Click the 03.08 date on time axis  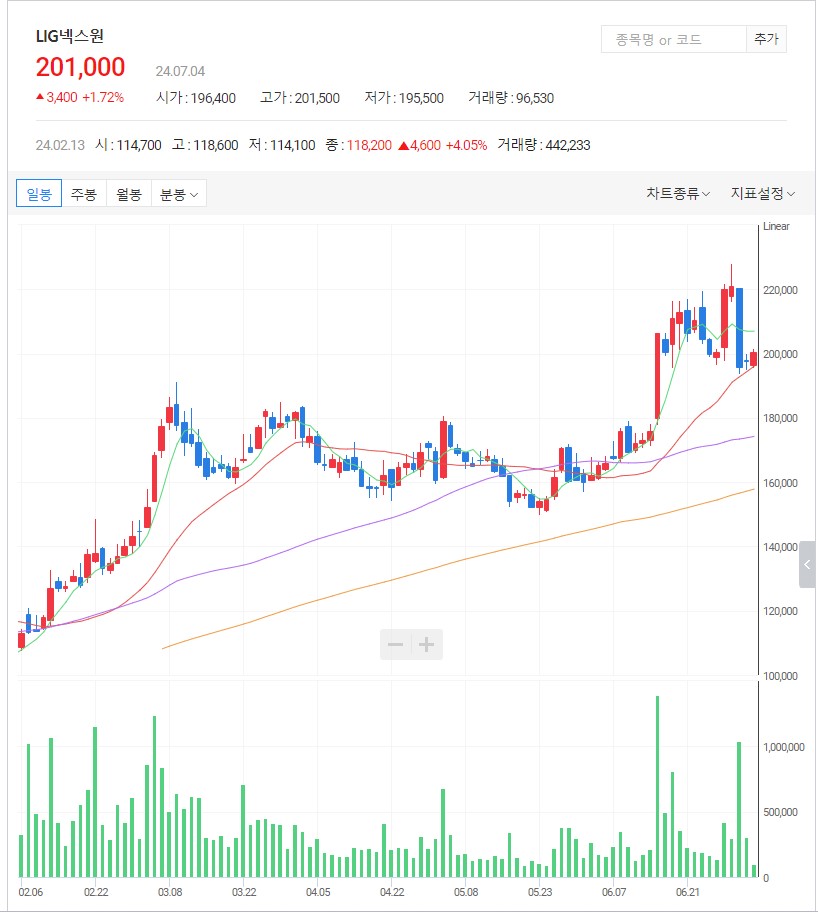(170, 891)
